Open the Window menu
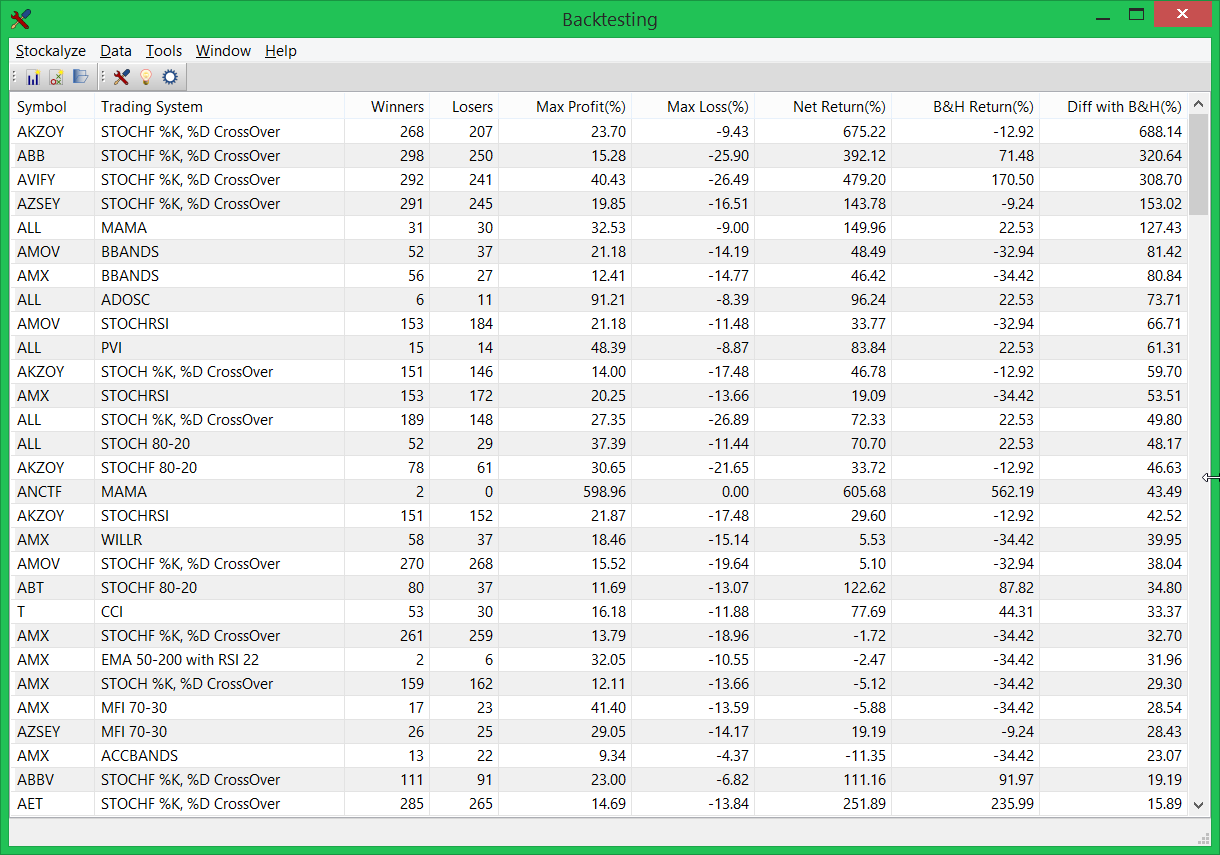The image size is (1220, 855). click(222, 51)
